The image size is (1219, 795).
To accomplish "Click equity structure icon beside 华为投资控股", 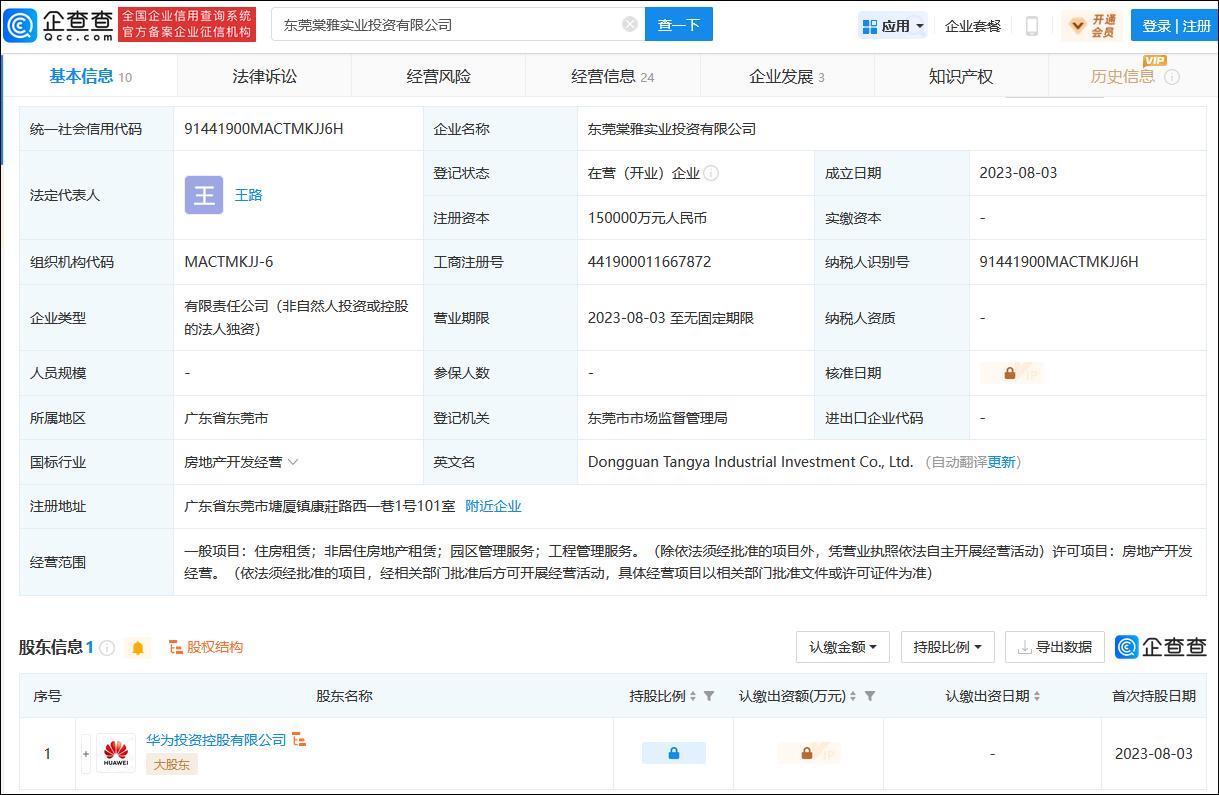I will click(x=299, y=740).
